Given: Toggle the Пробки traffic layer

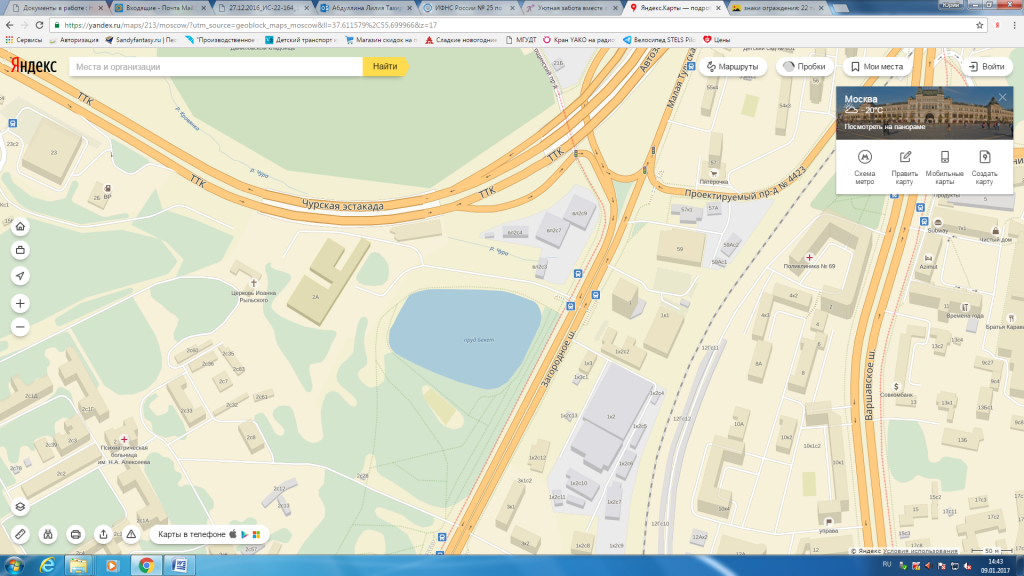Looking at the screenshot, I should point(805,67).
